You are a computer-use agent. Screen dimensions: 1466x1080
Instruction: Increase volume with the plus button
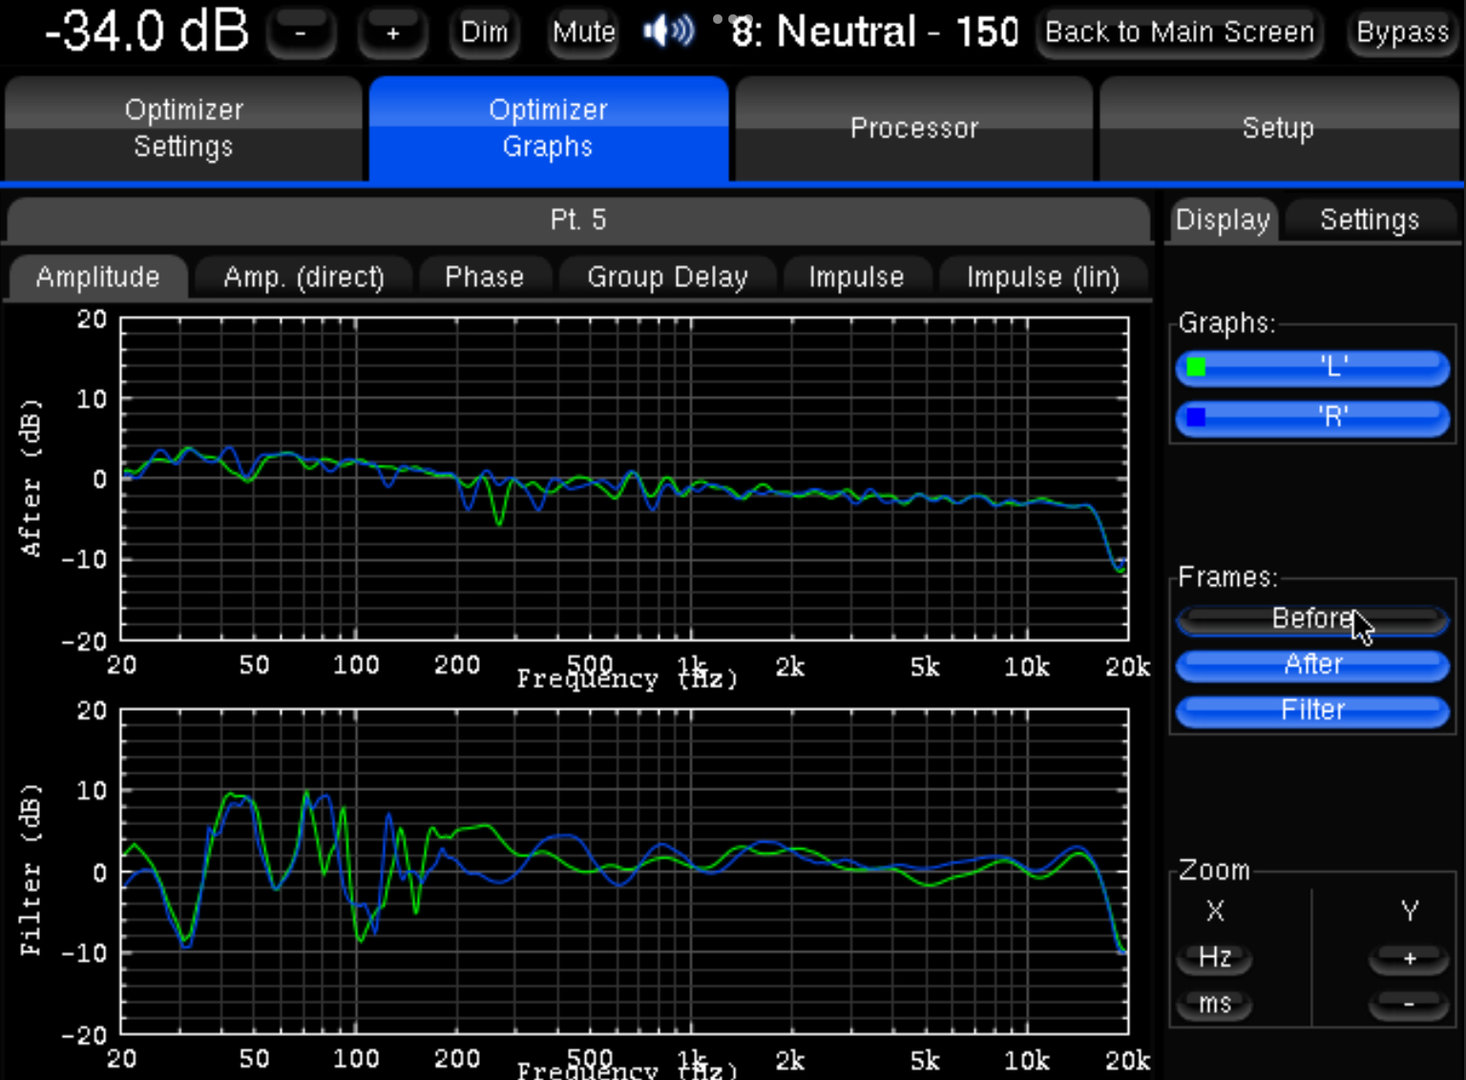pyautogui.click(x=393, y=33)
